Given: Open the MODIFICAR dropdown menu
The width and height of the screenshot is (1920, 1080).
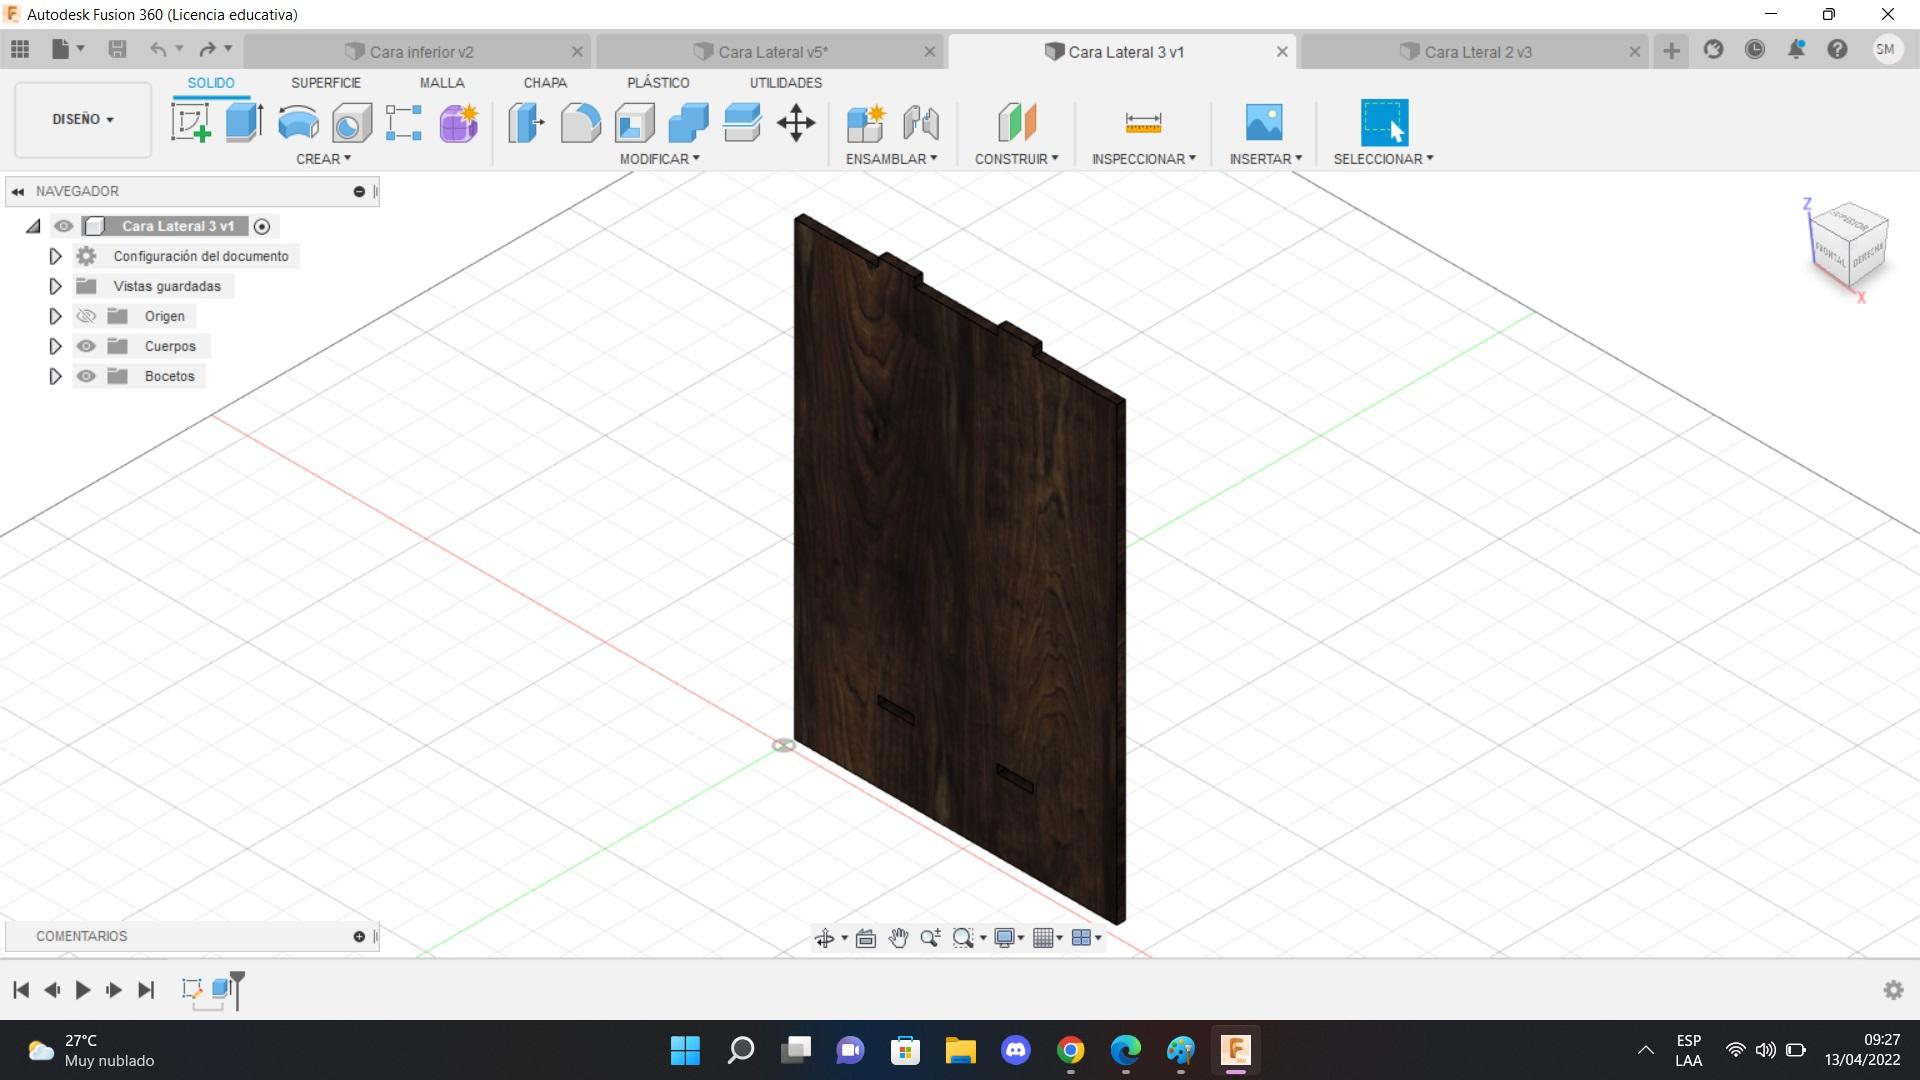Looking at the screenshot, I should [x=659, y=159].
